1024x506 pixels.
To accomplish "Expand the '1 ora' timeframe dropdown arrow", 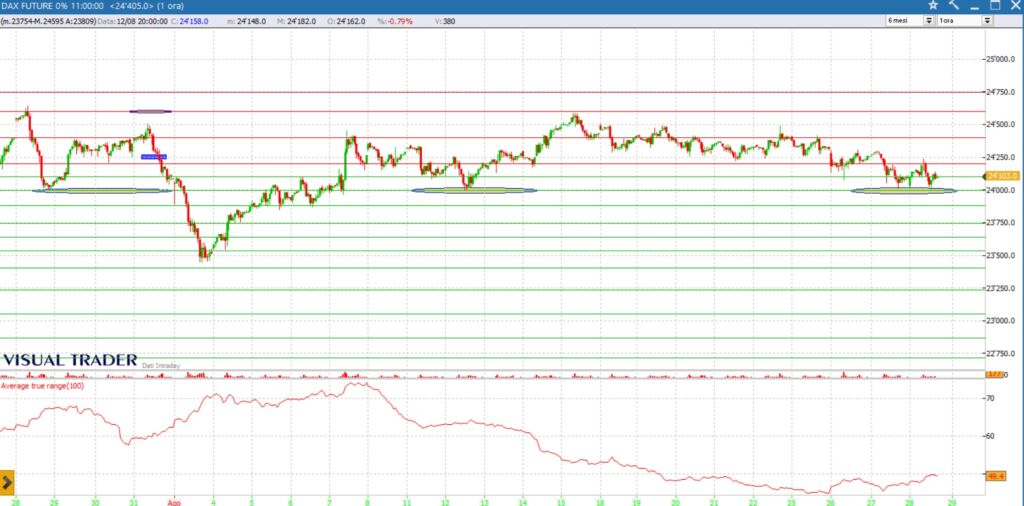I will [x=987, y=21].
